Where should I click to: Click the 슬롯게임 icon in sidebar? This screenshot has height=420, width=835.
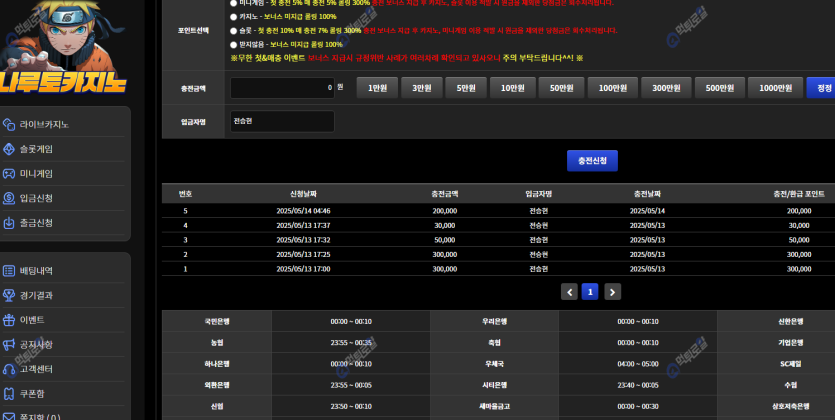[9, 149]
